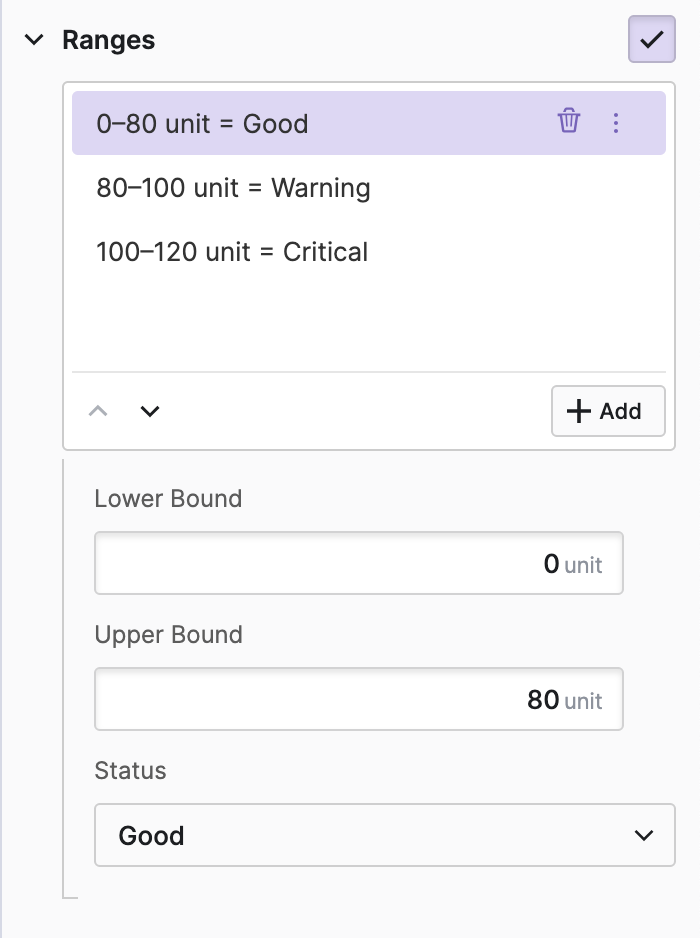Move the selected range up
Viewport: 700px width, 938px height.
[98, 411]
